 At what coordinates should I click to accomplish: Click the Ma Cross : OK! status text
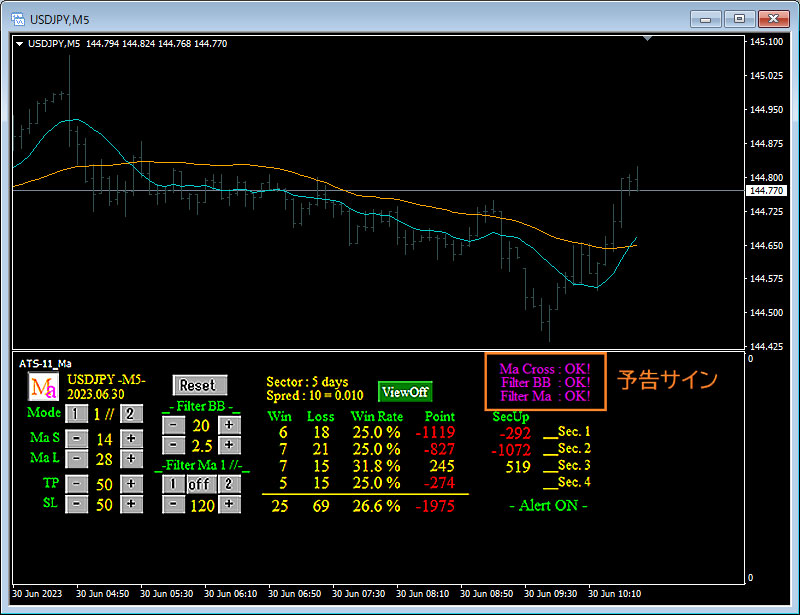pos(545,368)
